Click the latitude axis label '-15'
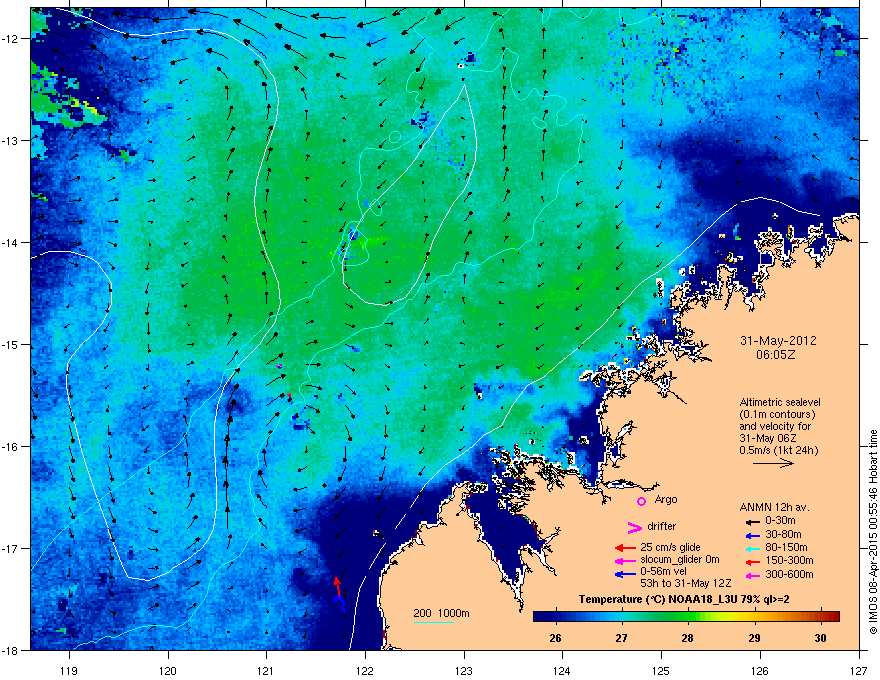This screenshot has height=680, width=880. (x=11, y=344)
